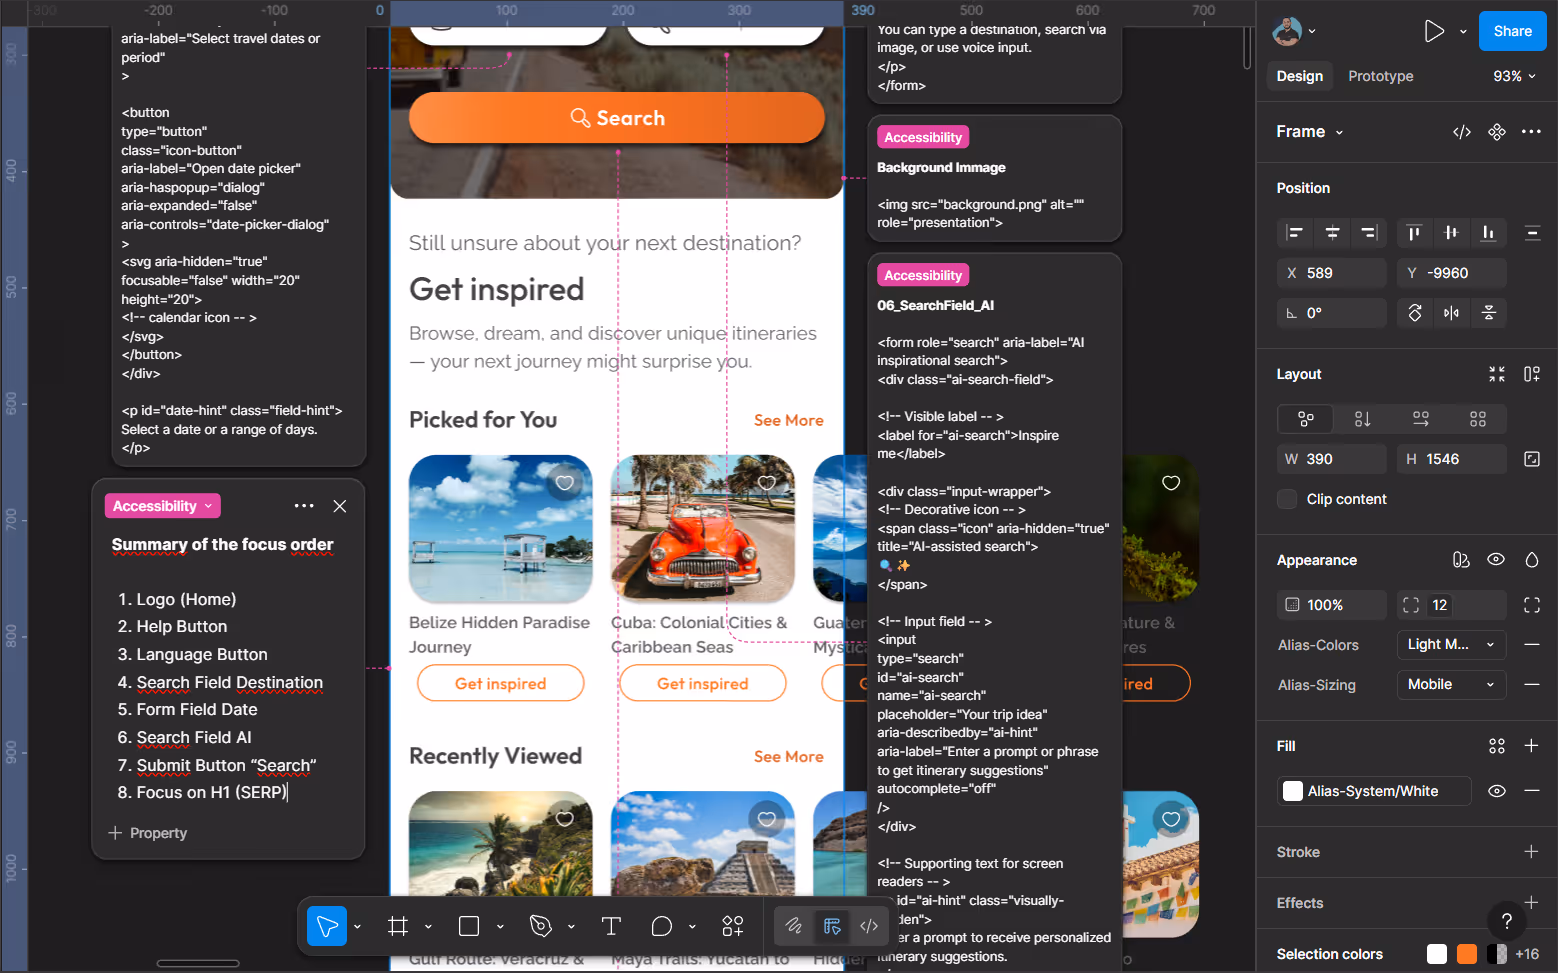Click the white selection color swatch
Image resolution: width=1558 pixels, height=973 pixels.
coord(1437,954)
